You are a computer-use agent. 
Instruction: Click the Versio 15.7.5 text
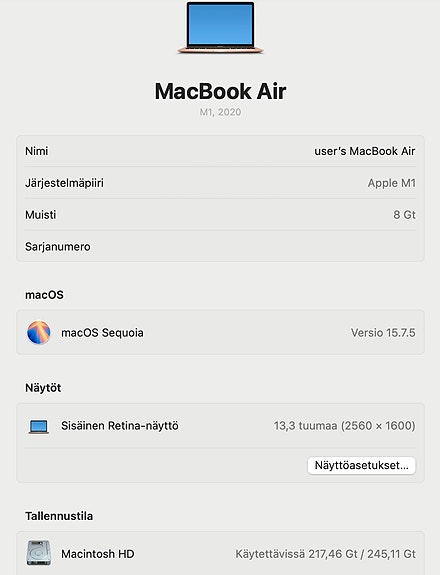point(383,333)
